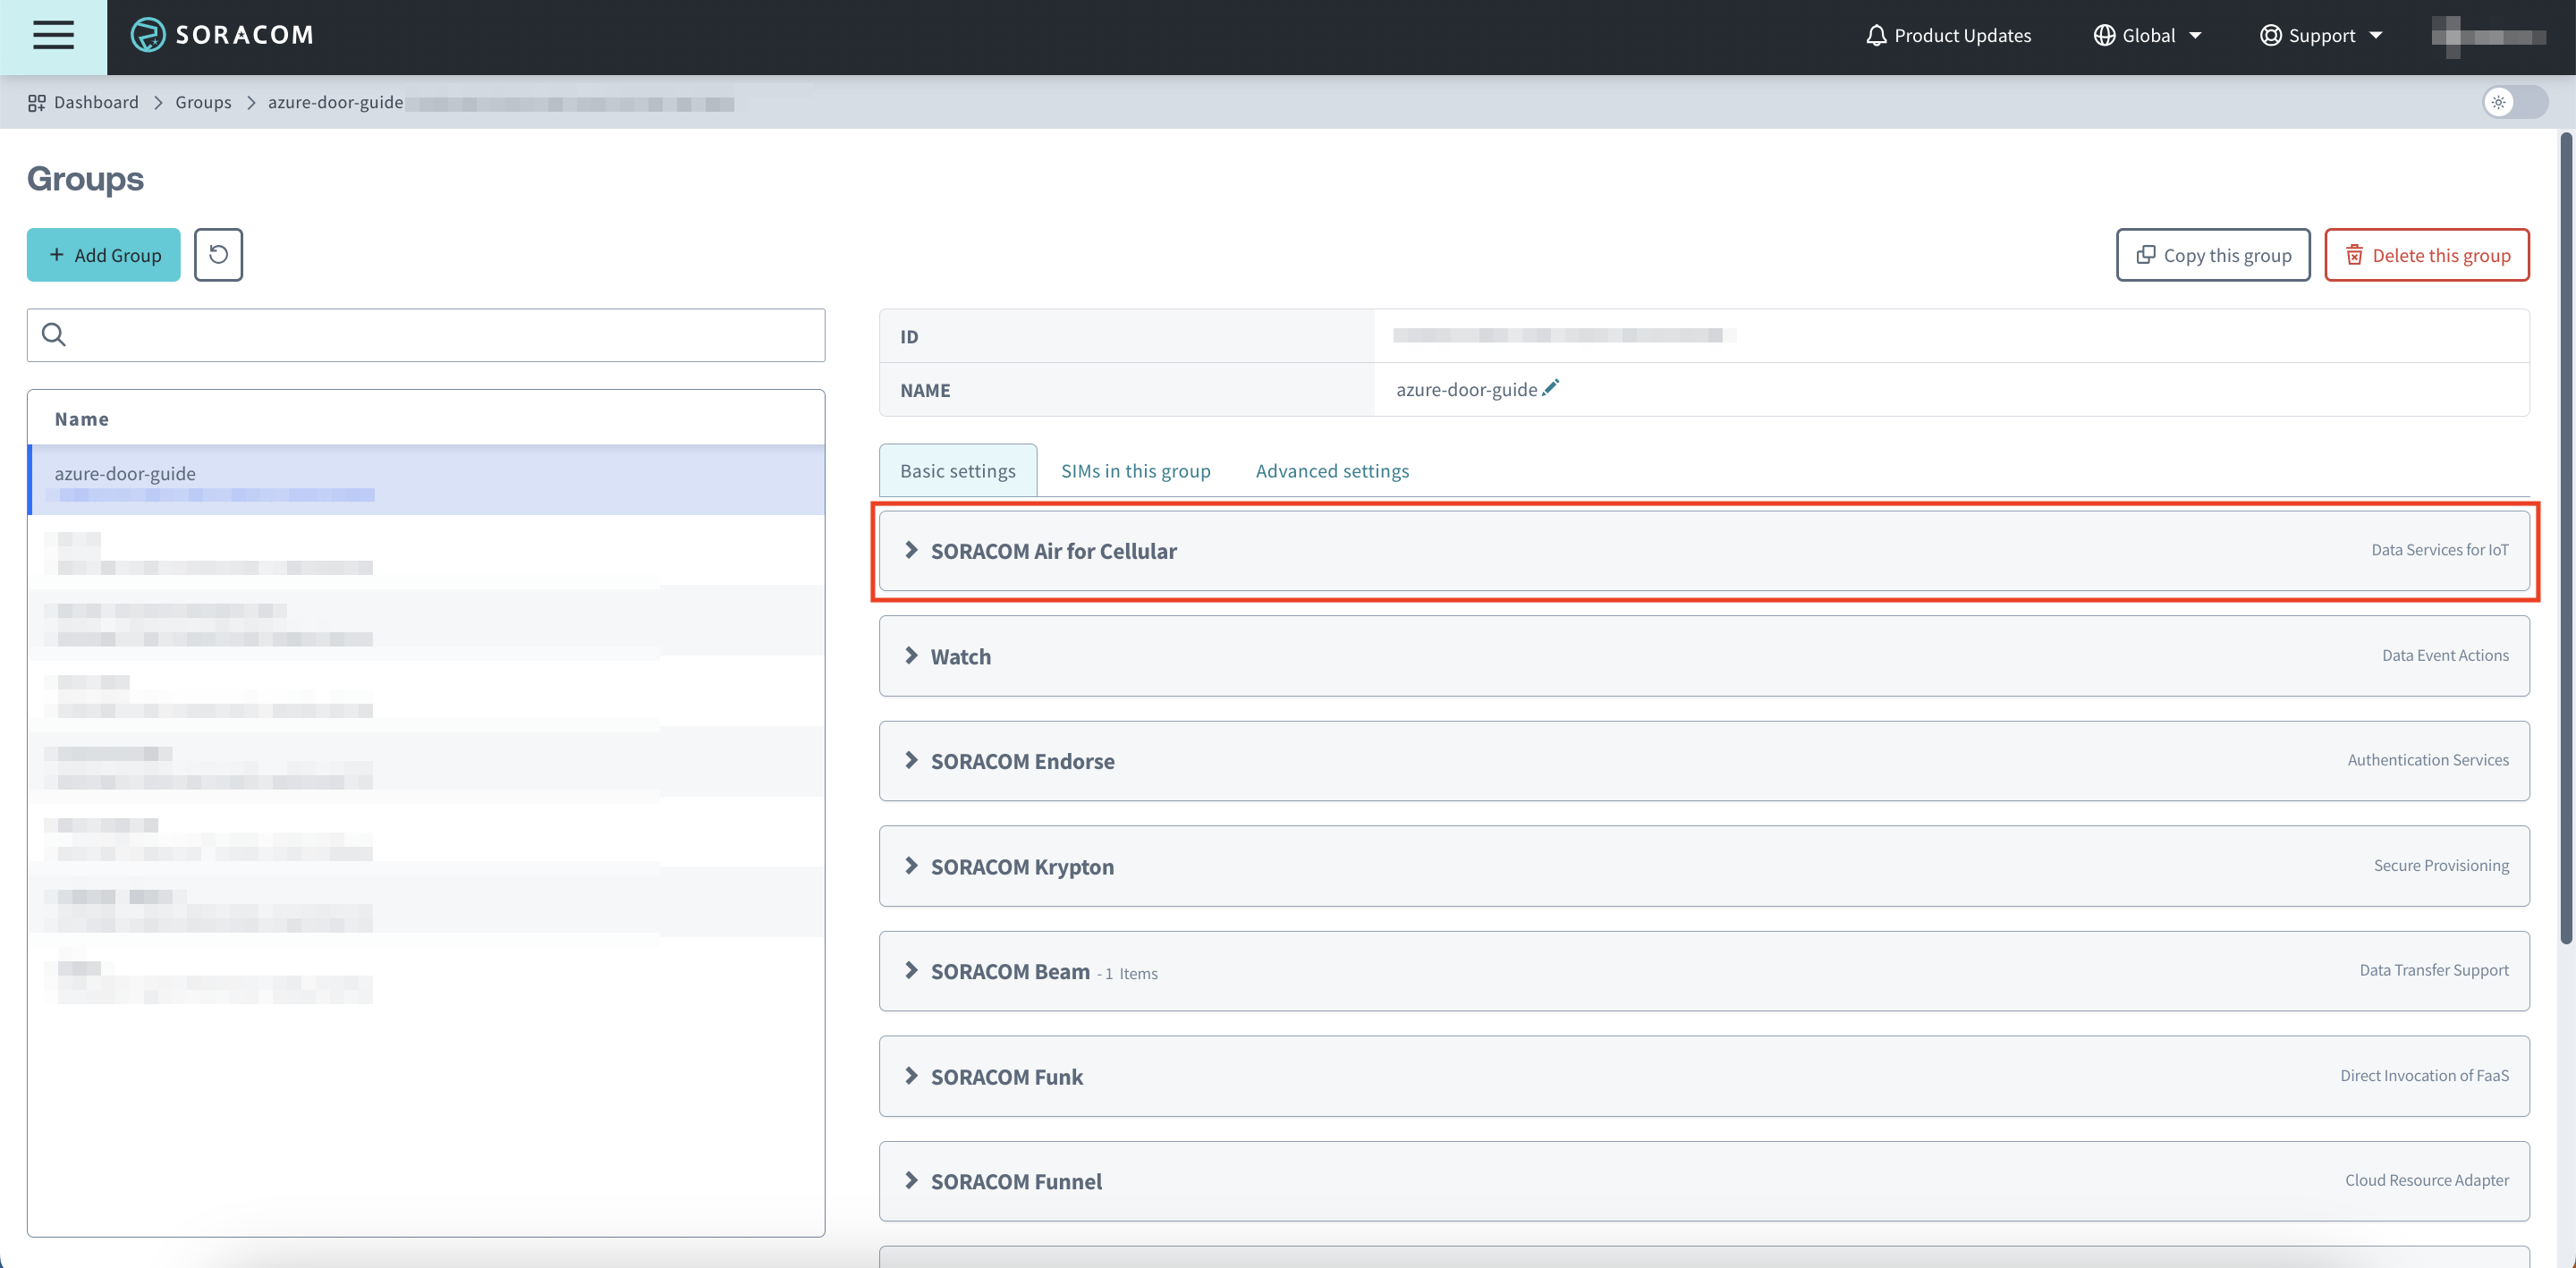Viewport: 2576px width, 1268px height.
Task: Toggle the light/dark theme switch
Action: click(x=2514, y=102)
